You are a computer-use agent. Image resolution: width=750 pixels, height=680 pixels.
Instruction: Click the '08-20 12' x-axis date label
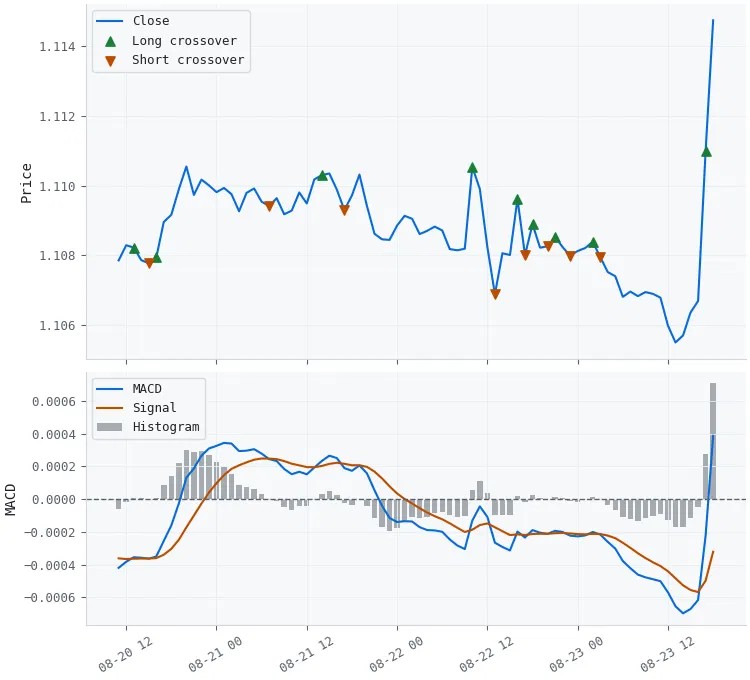(x=124, y=654)
